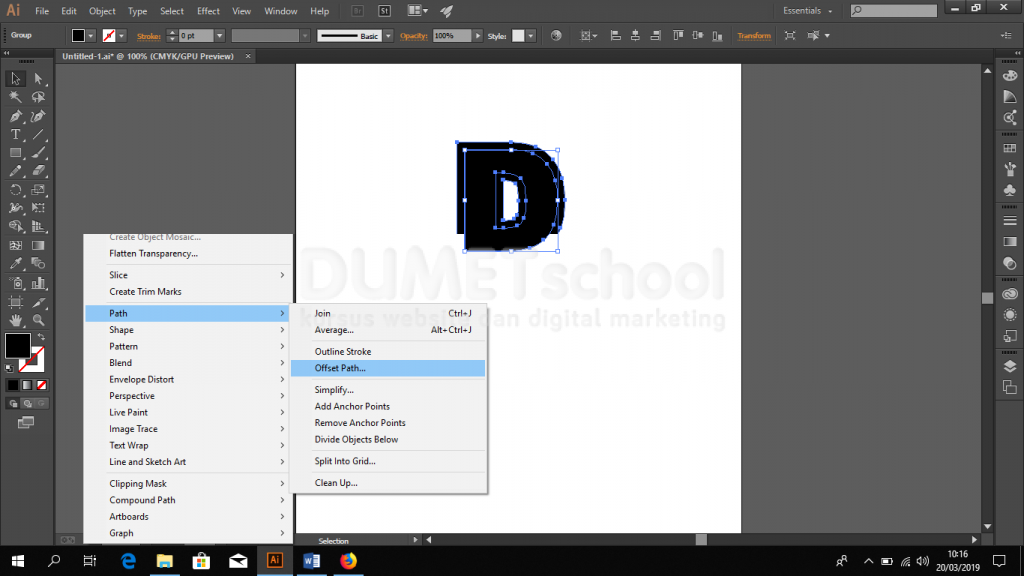The image size is (1024, 576).
Task: Toggle Change Screen Mode button
Action: [26, 423]
